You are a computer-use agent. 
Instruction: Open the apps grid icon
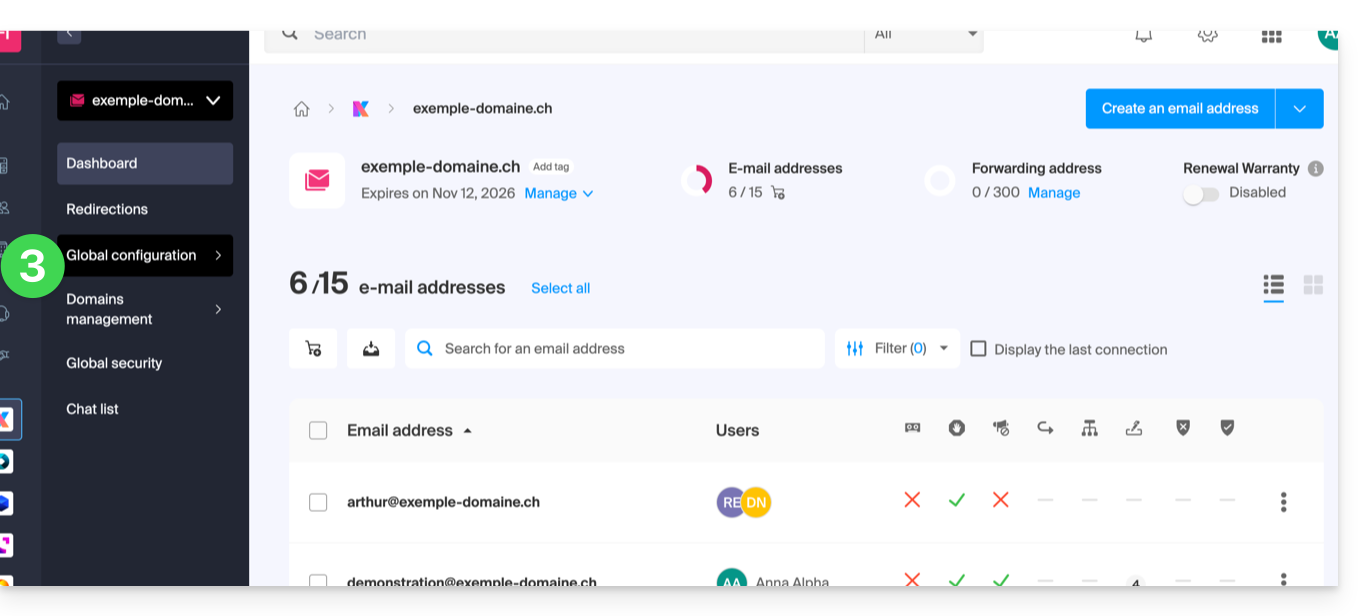click(1271, 35)
